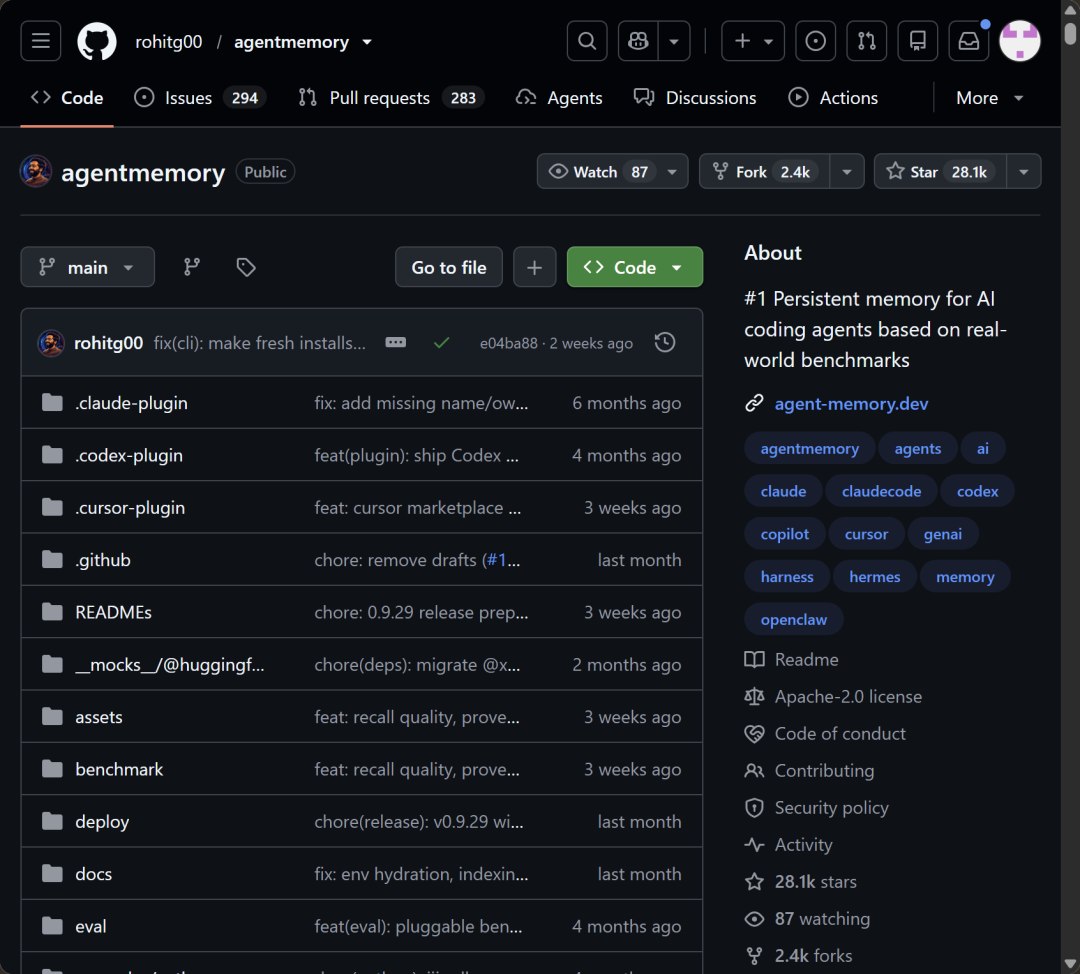Click the Go to file button

click(449, 267)
